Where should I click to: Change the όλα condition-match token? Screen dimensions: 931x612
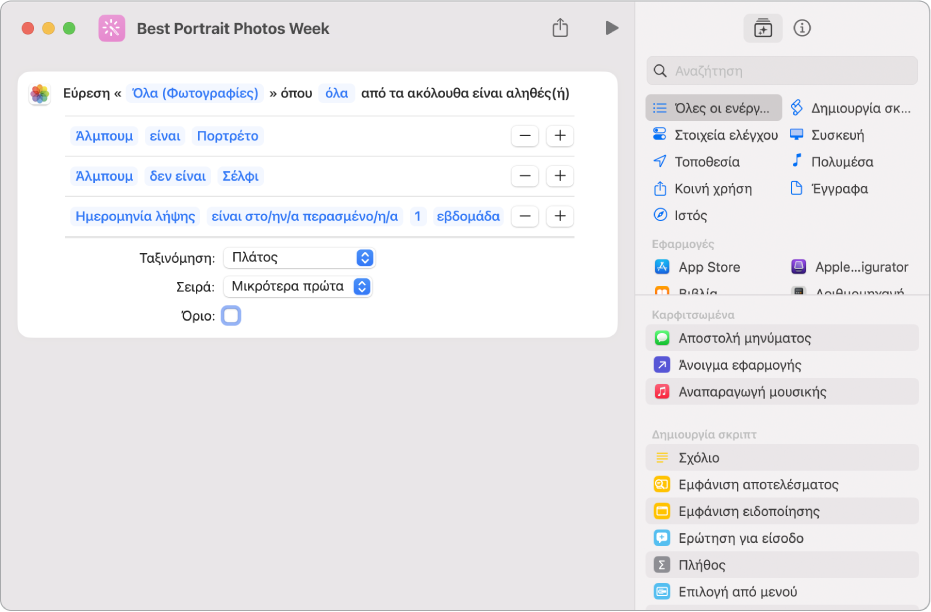337,93
